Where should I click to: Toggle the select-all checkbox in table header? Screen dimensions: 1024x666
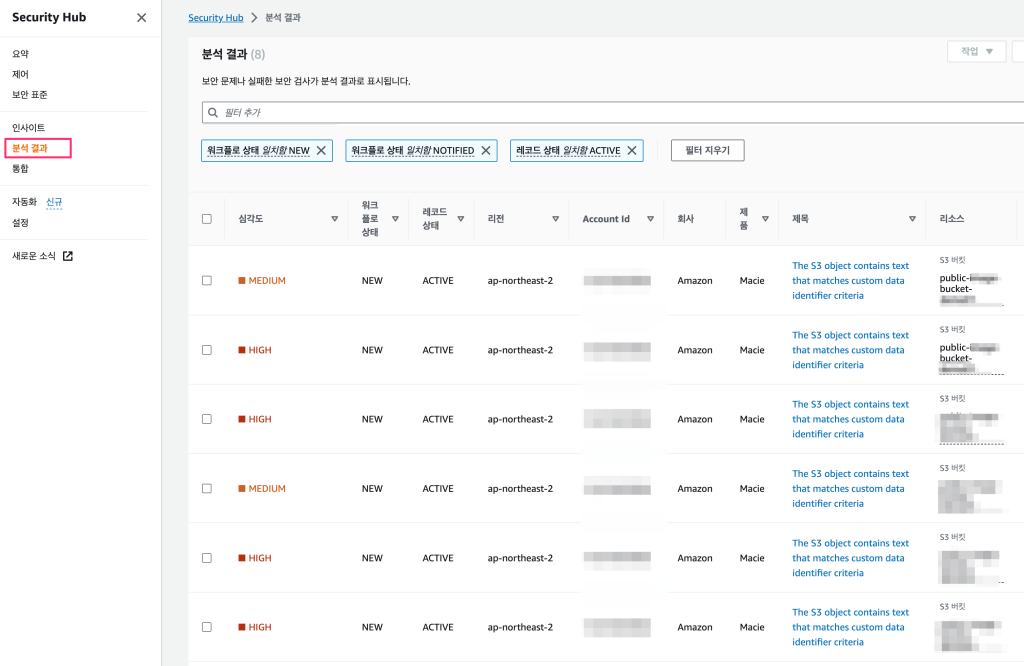coord(207,219)
